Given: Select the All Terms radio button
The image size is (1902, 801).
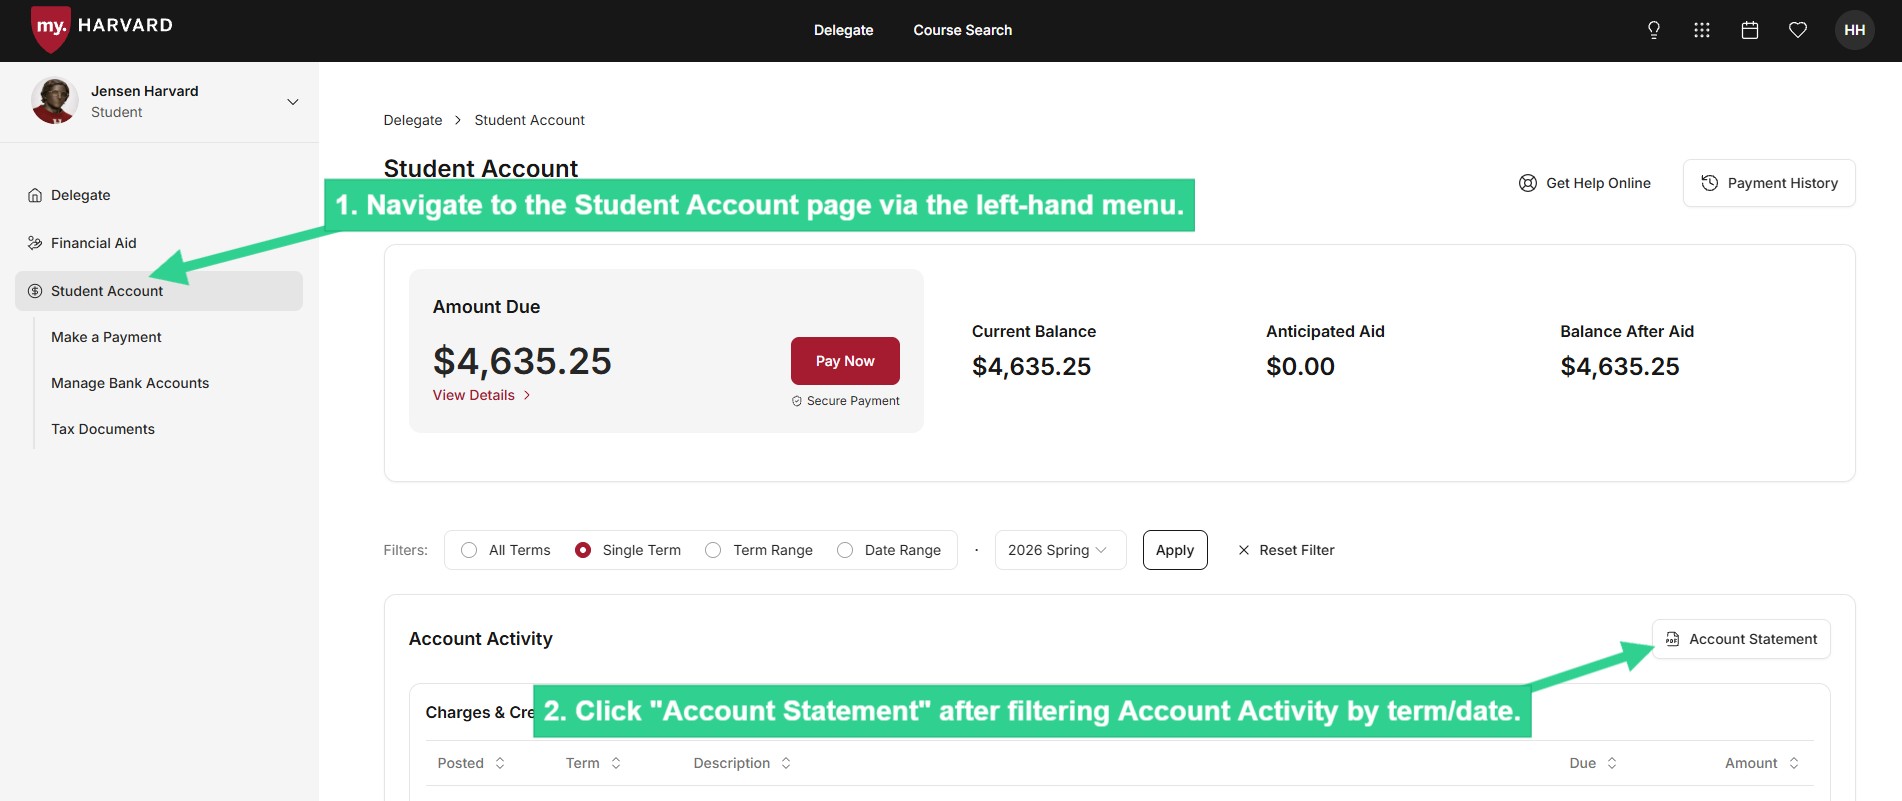Looking at the screenshot, I should 469,550.
